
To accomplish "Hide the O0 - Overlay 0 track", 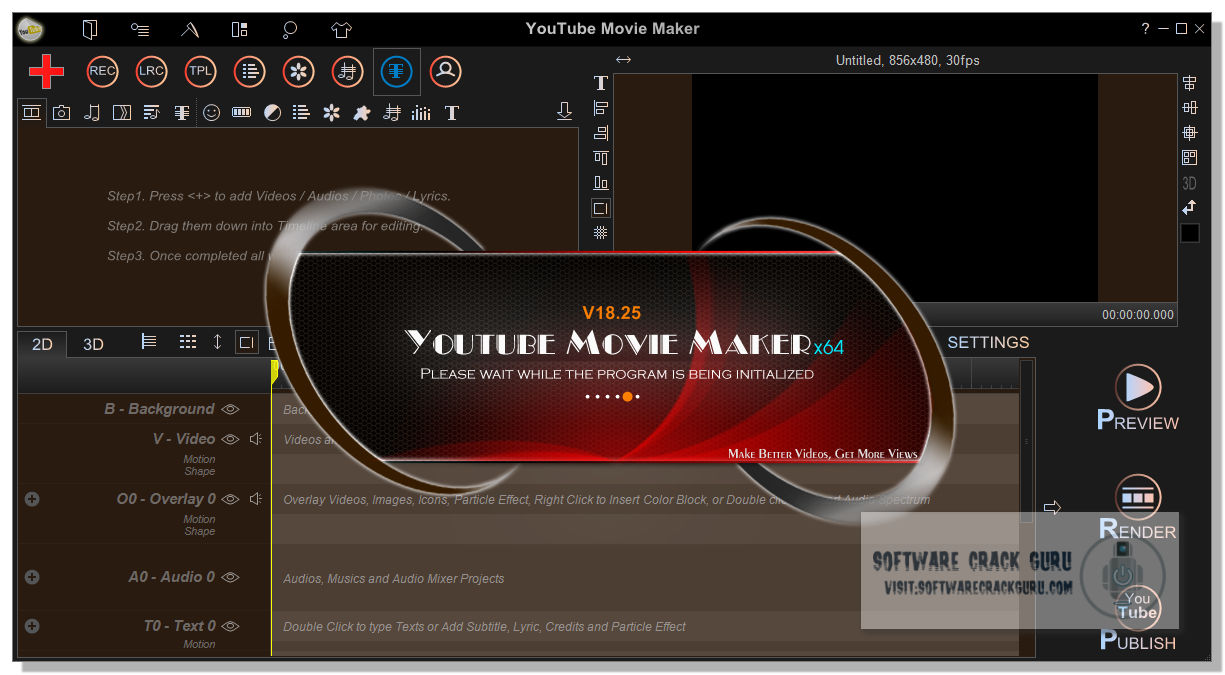I will pos(231,499).
